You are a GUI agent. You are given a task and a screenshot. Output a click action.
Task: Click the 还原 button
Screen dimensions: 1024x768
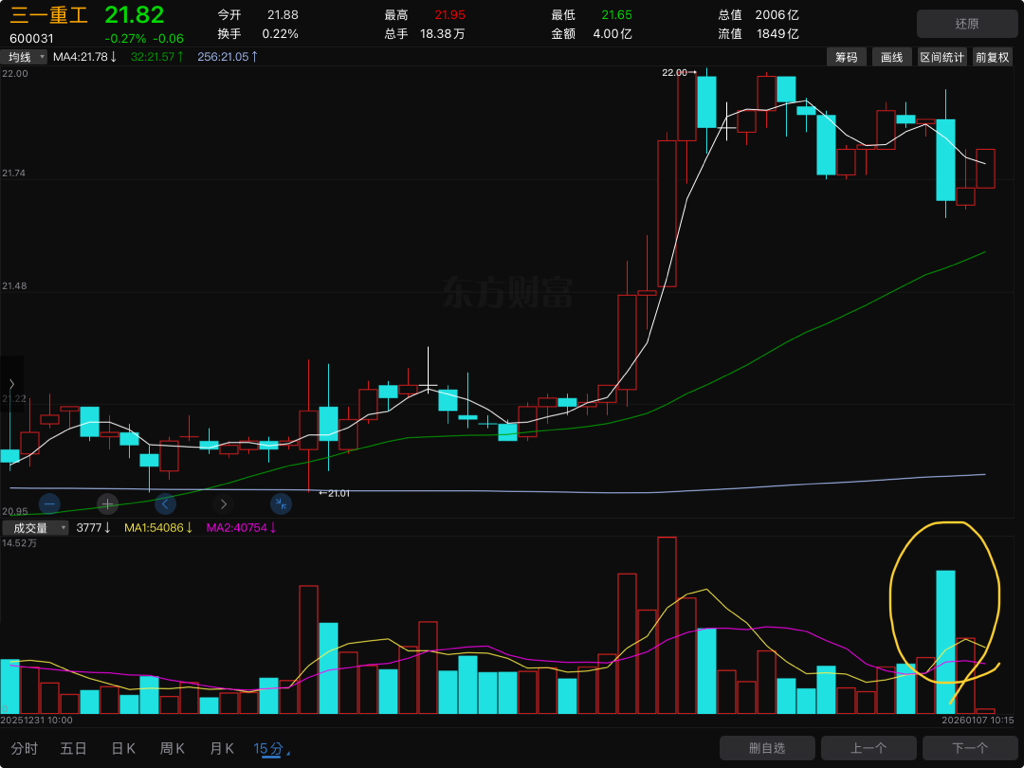pos(967,24)
